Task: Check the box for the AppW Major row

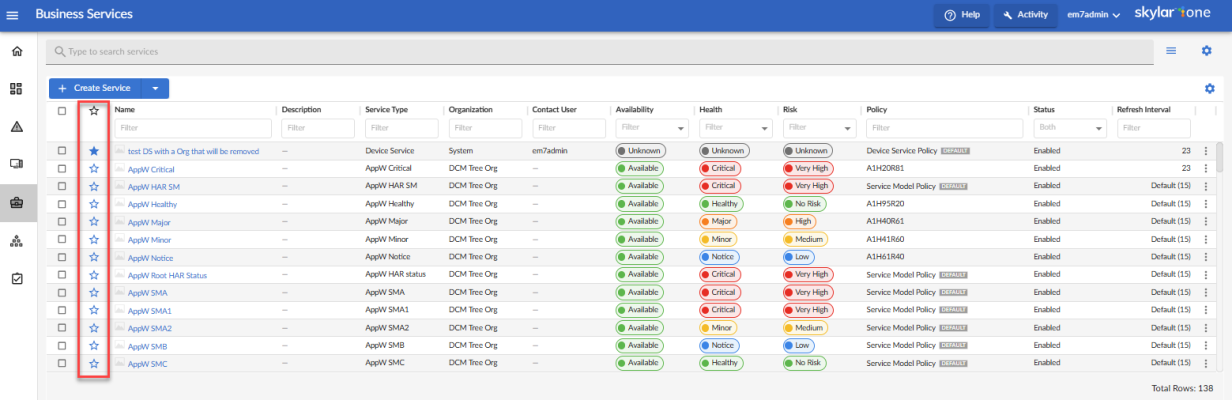Action: (x=62, y=222)
